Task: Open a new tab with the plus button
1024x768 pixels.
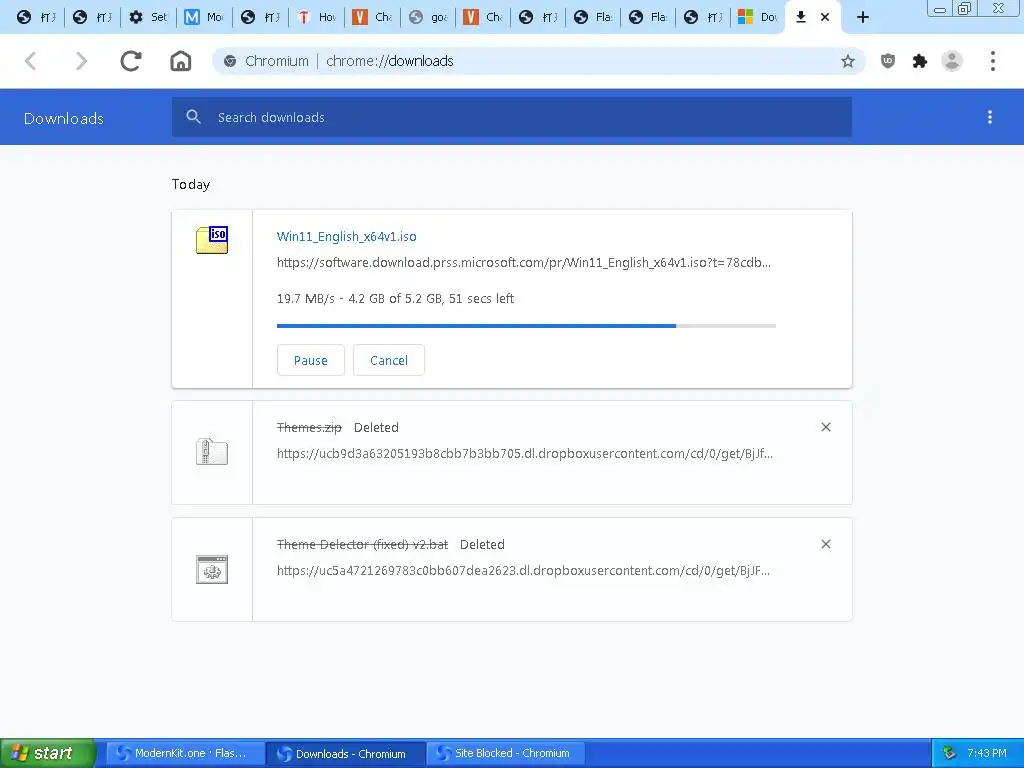Action: (863, 17)
